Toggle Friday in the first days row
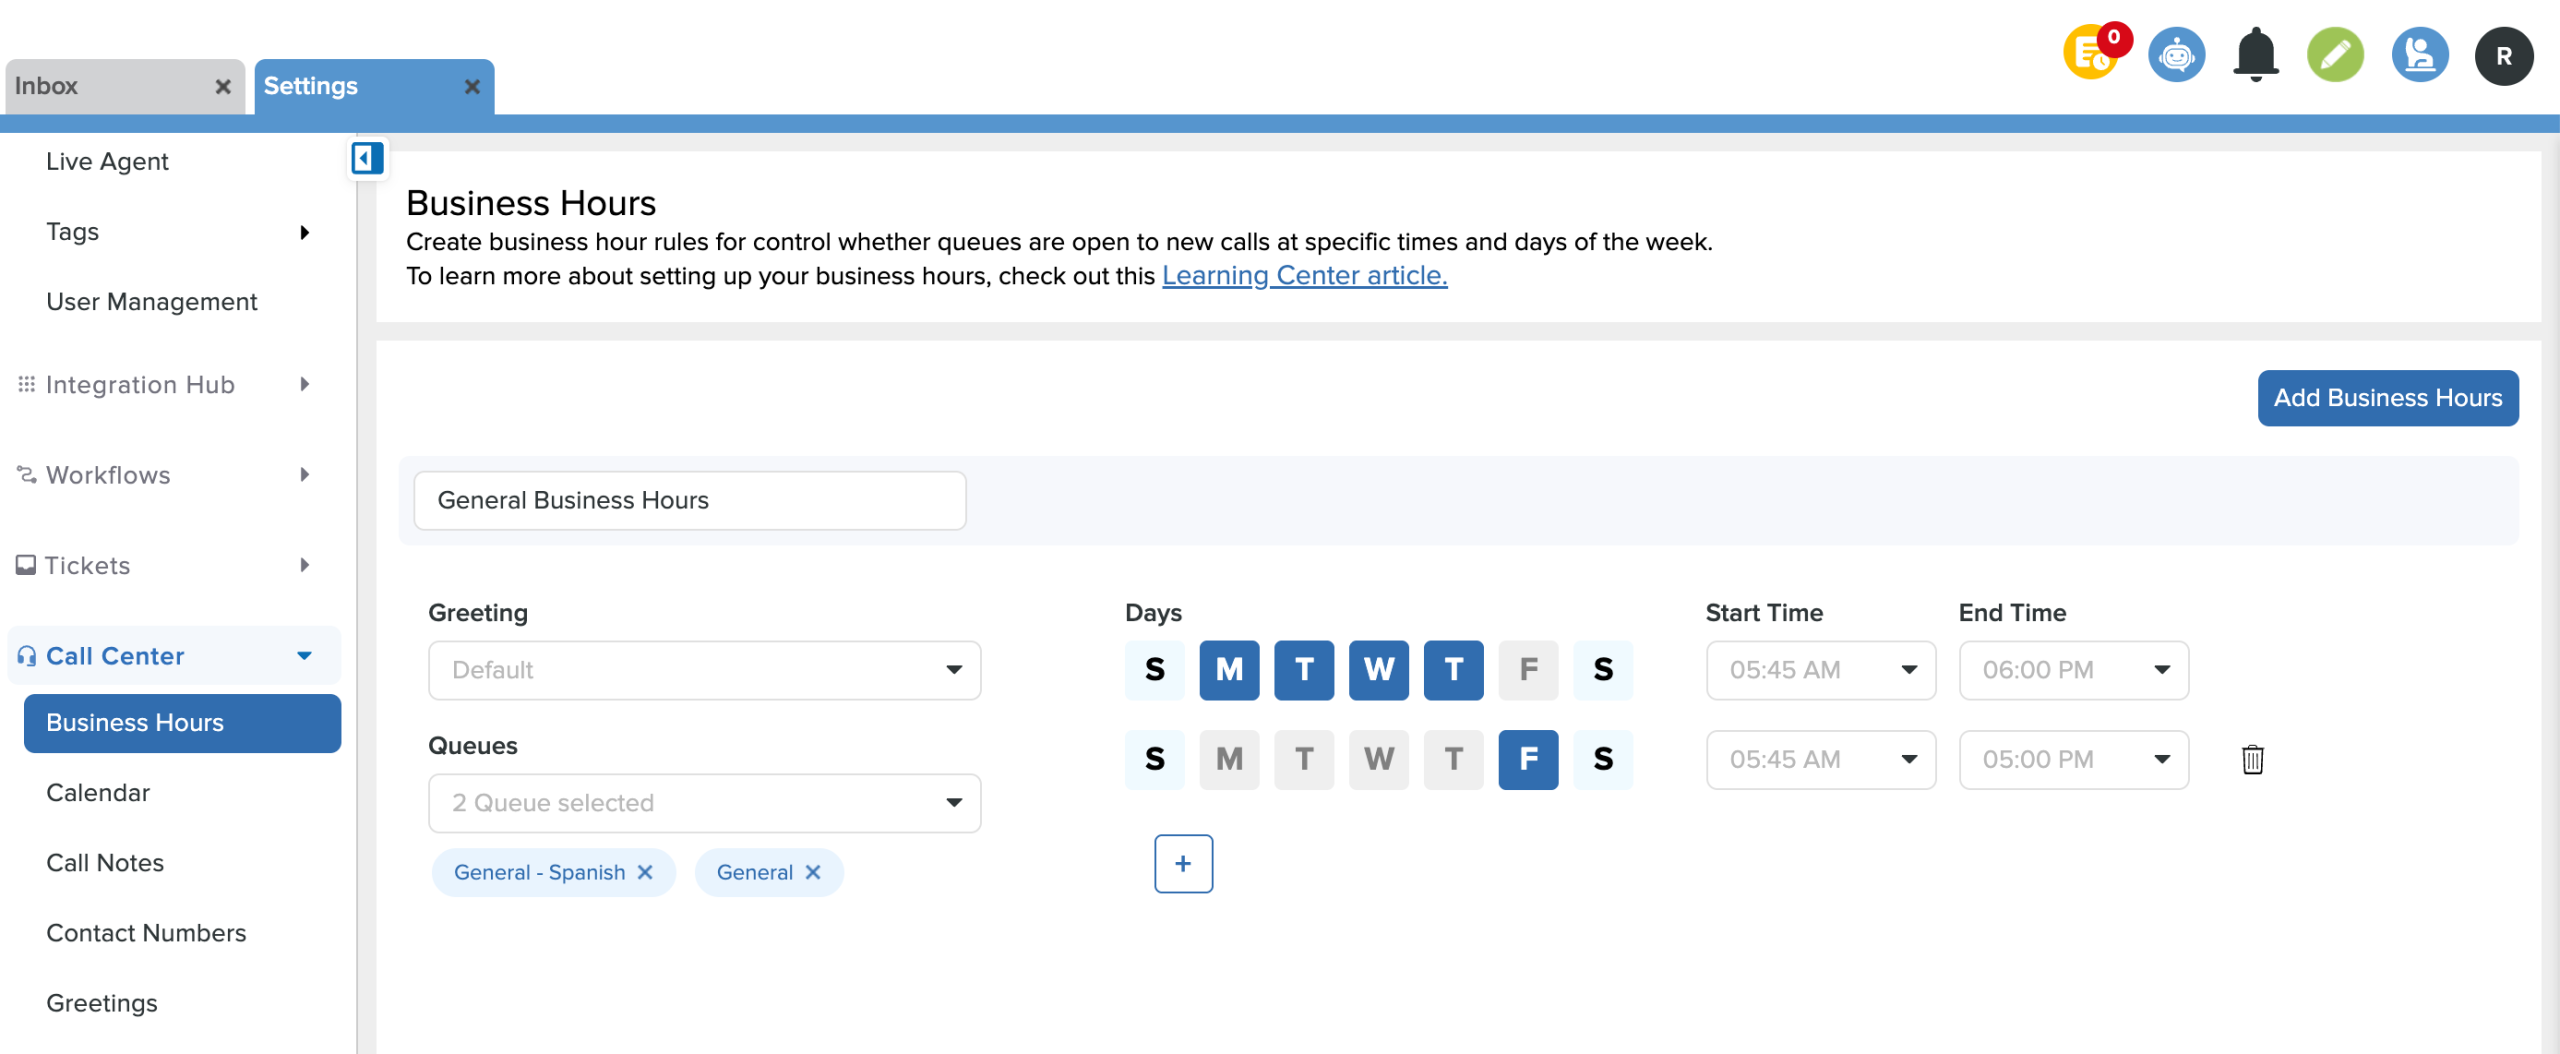 pos(1528,670)
